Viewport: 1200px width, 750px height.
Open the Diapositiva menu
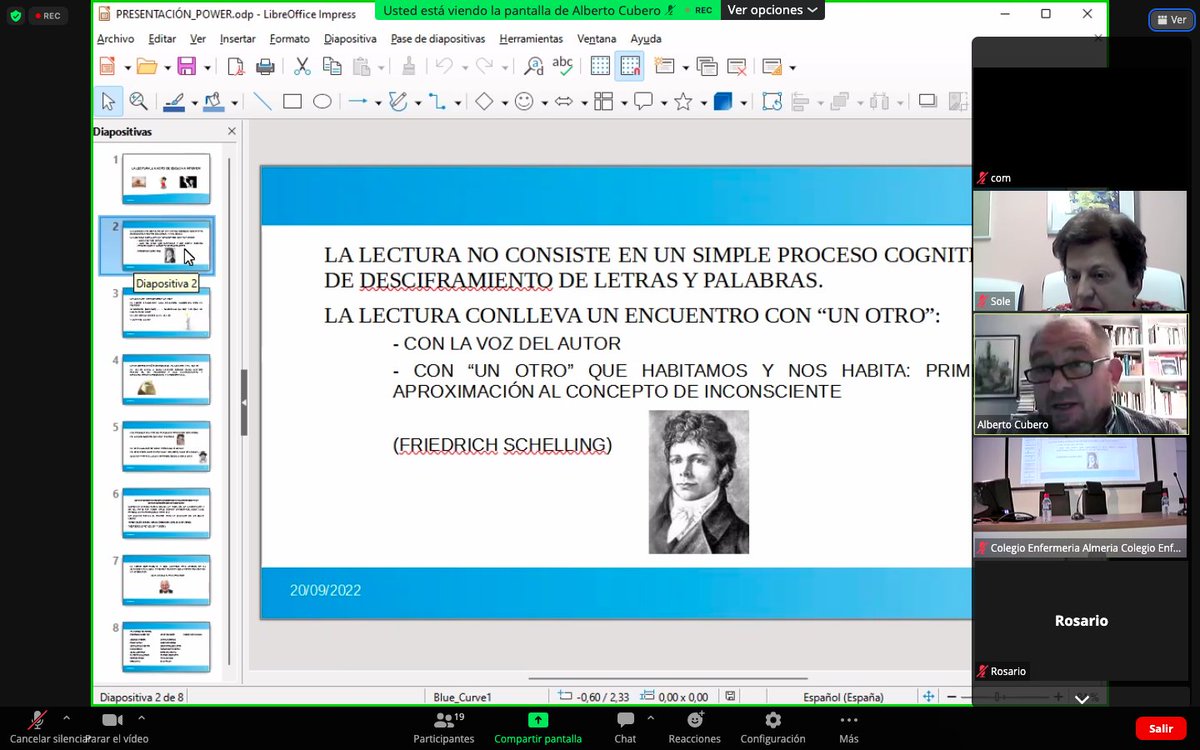[x=350, y=39]
